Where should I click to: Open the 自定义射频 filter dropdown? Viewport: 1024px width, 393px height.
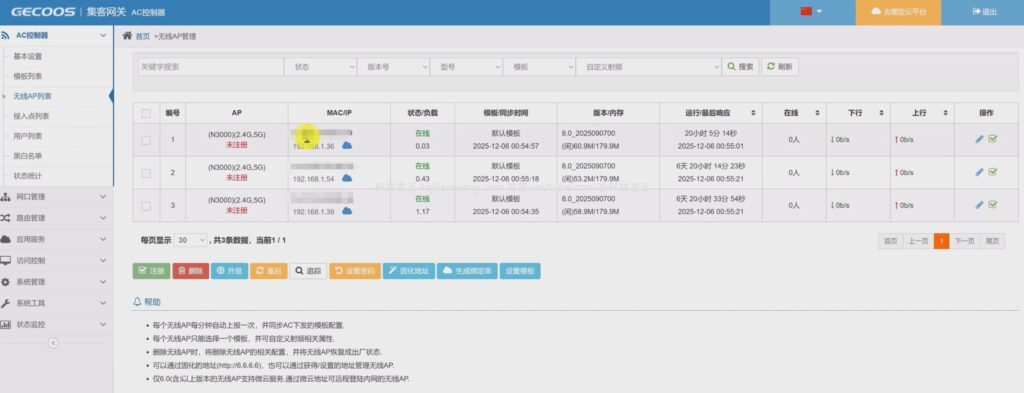[x=648, y=67]
